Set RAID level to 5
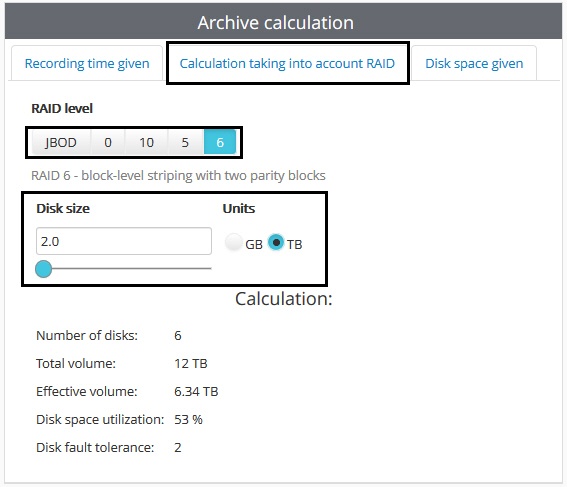 [185, 142]
